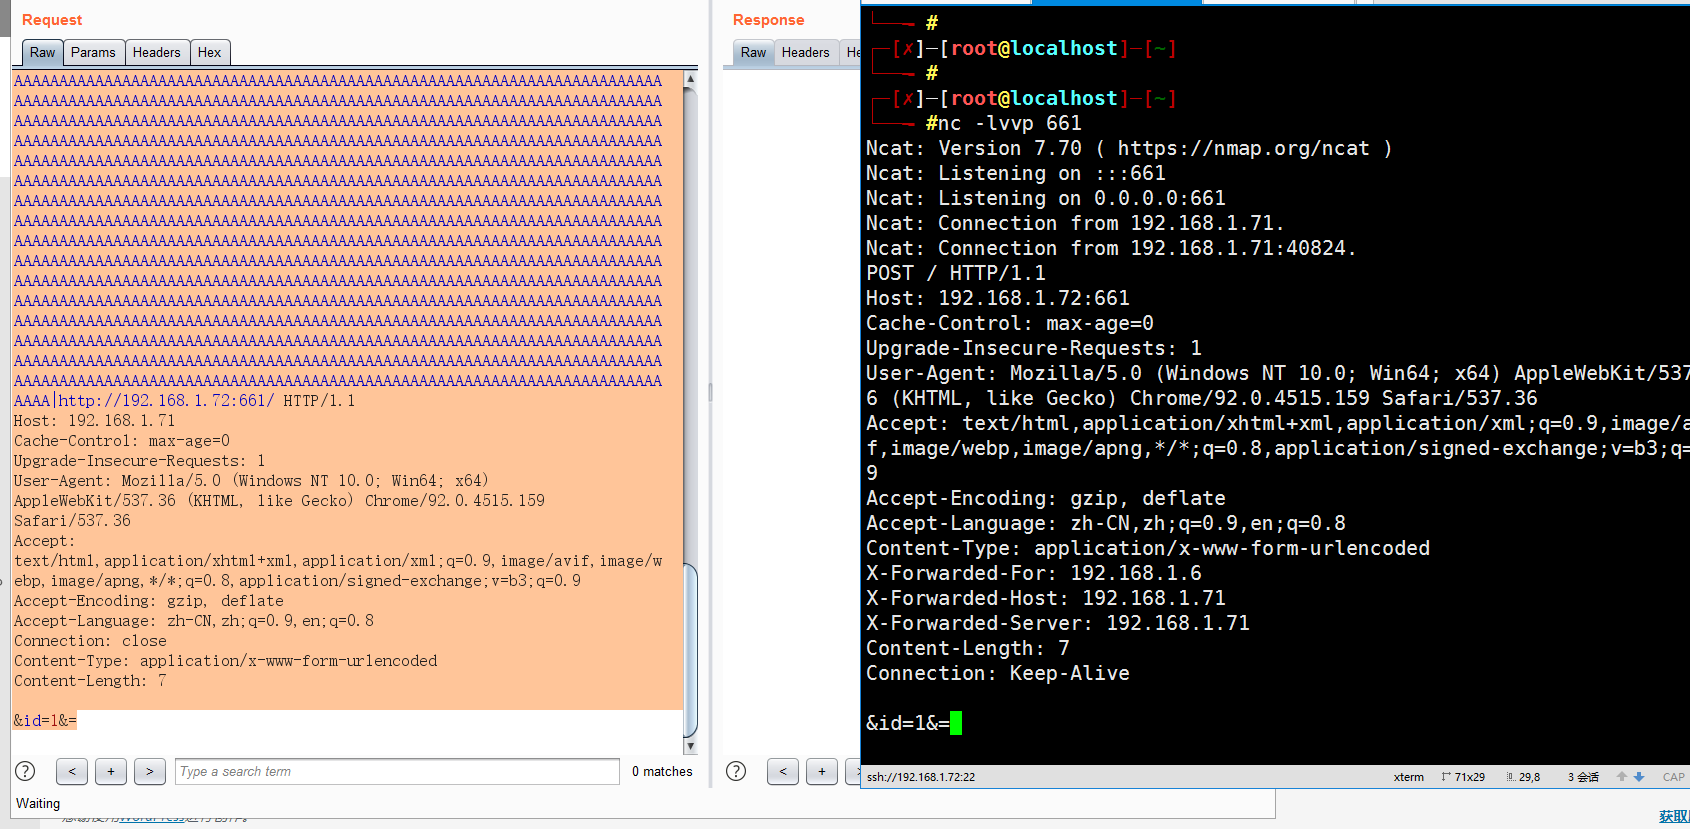
Task: Click 'Connection: close' line in request
Action: 90,640
